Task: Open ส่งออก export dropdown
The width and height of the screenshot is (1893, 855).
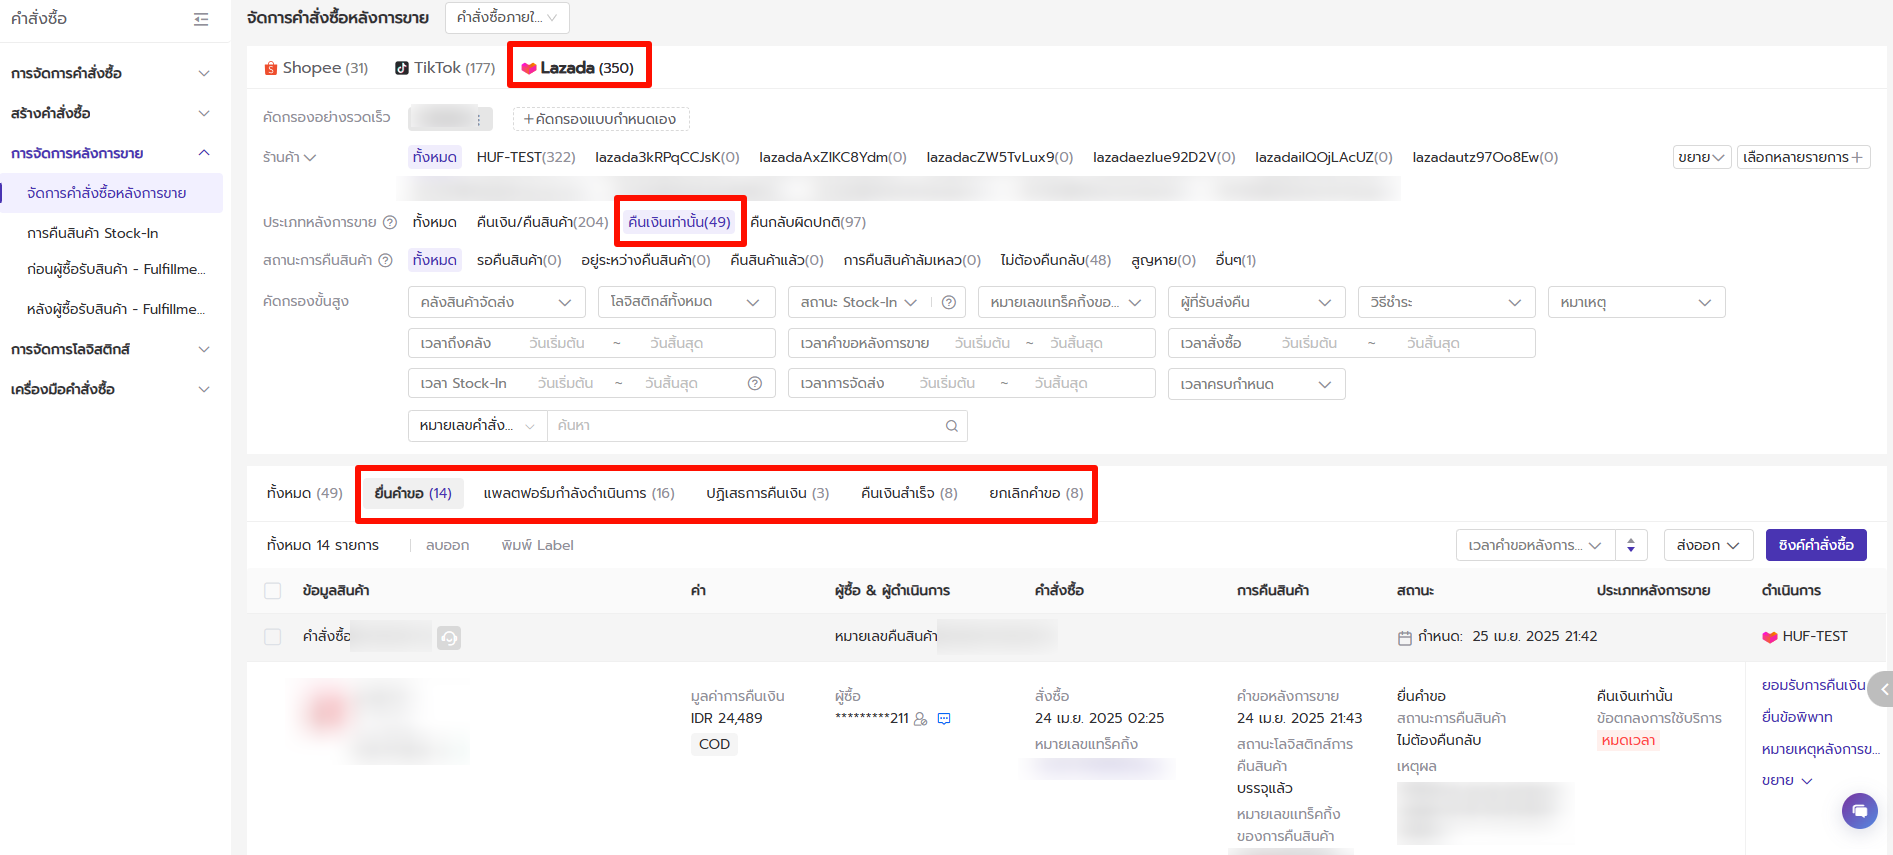Action: tap(1708, 545)
